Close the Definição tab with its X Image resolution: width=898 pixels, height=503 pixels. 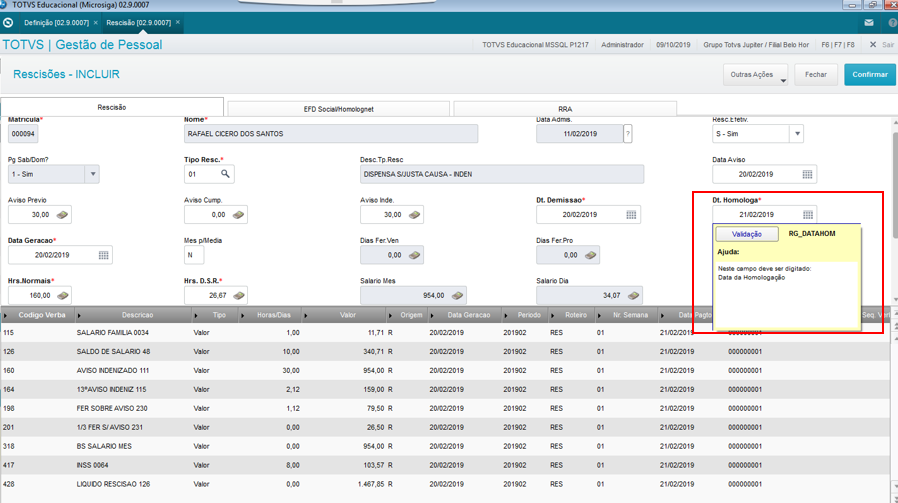click(x=96, y=22)
